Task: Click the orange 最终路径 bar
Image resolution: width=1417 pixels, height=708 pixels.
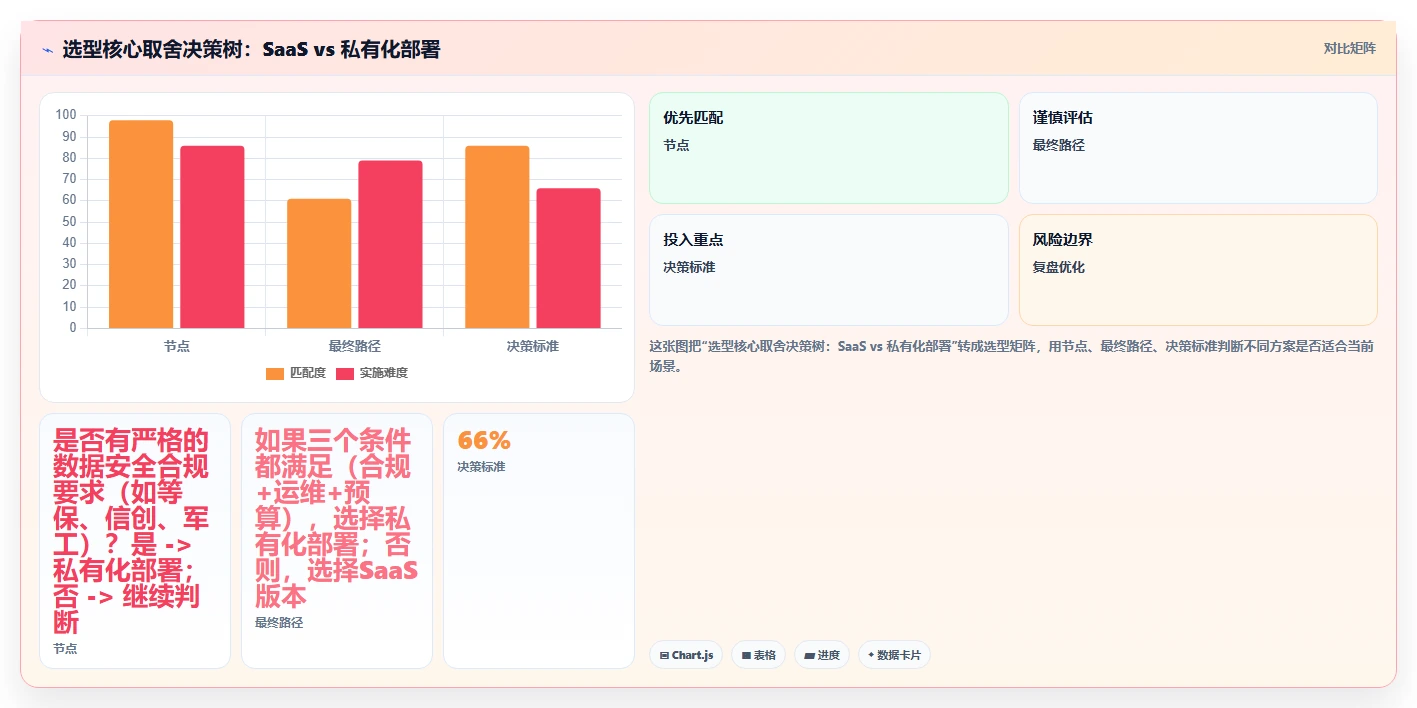Action: coord(319,263)
